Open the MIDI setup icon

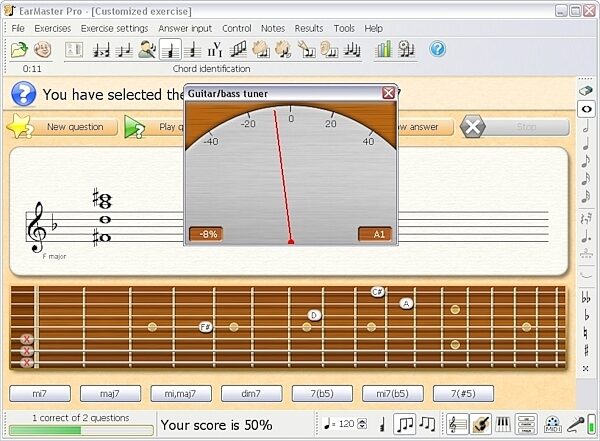coord(553,424)
